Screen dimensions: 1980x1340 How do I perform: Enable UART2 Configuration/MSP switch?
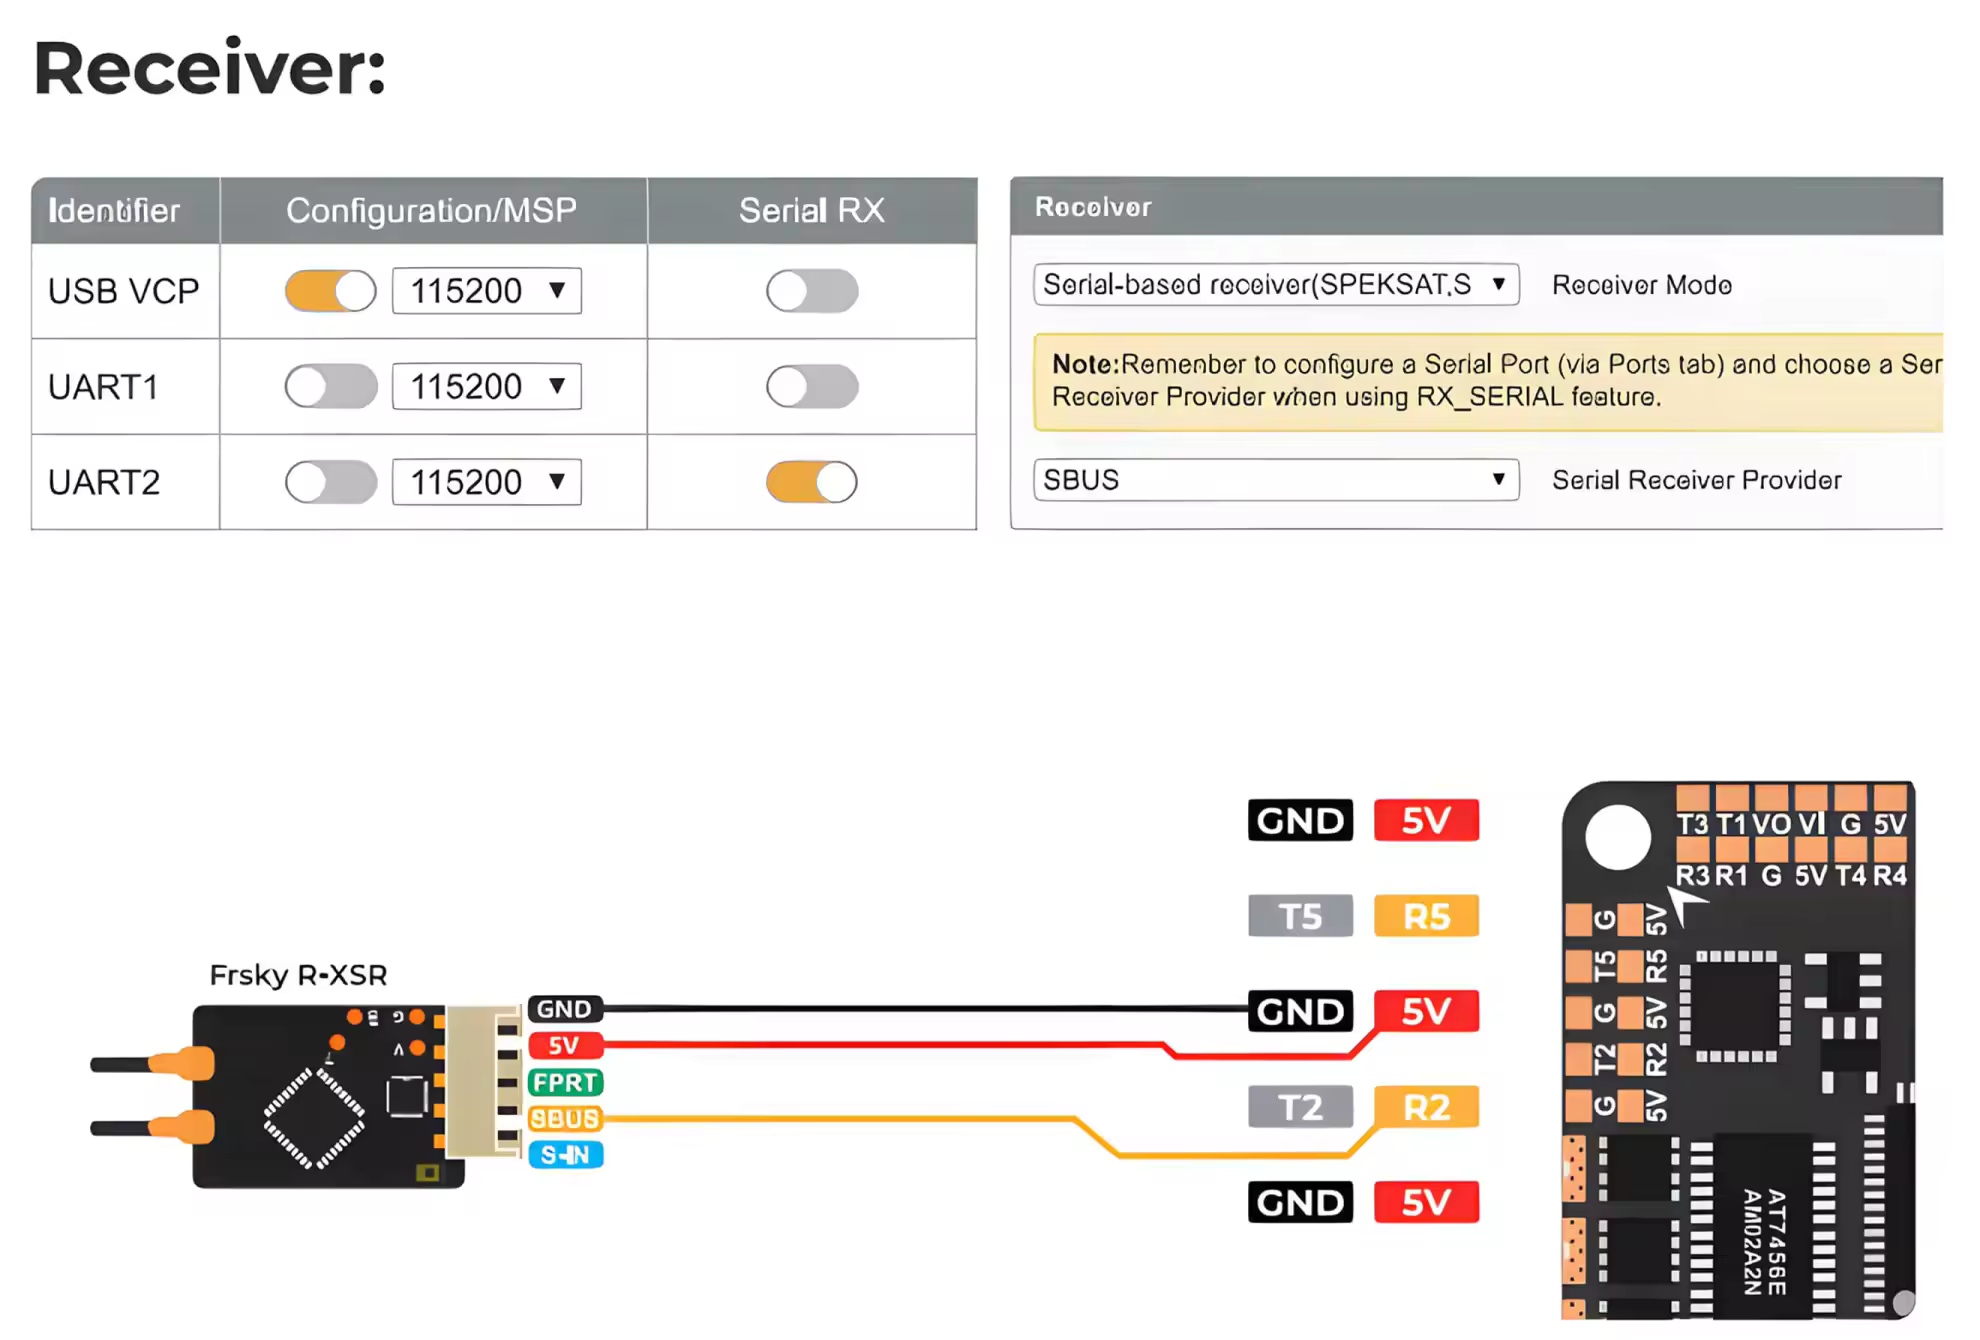point(330,482)
